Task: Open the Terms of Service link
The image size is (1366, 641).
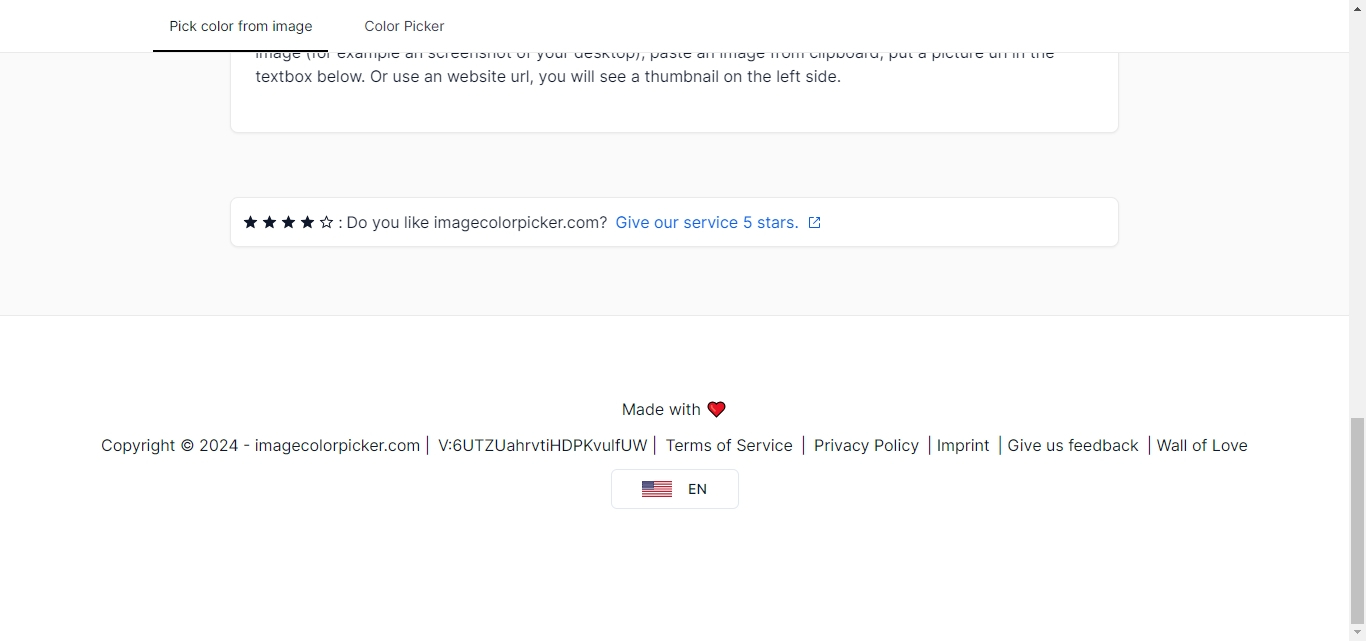Action: click(x=729, y=445)
